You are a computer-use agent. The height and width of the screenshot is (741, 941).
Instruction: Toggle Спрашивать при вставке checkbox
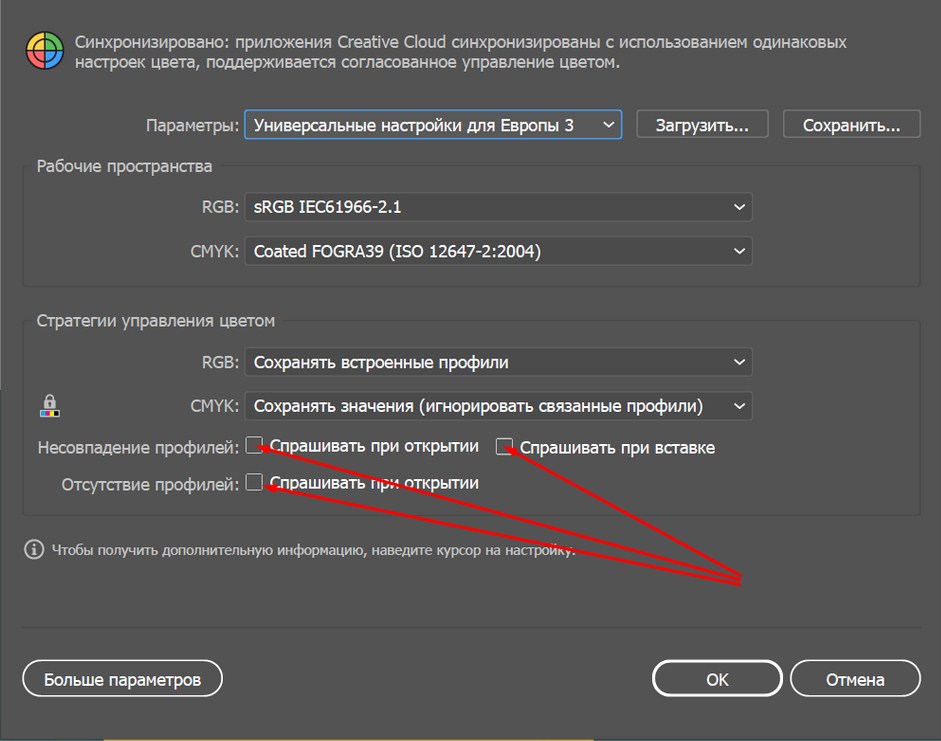click(x=504, y=446)
